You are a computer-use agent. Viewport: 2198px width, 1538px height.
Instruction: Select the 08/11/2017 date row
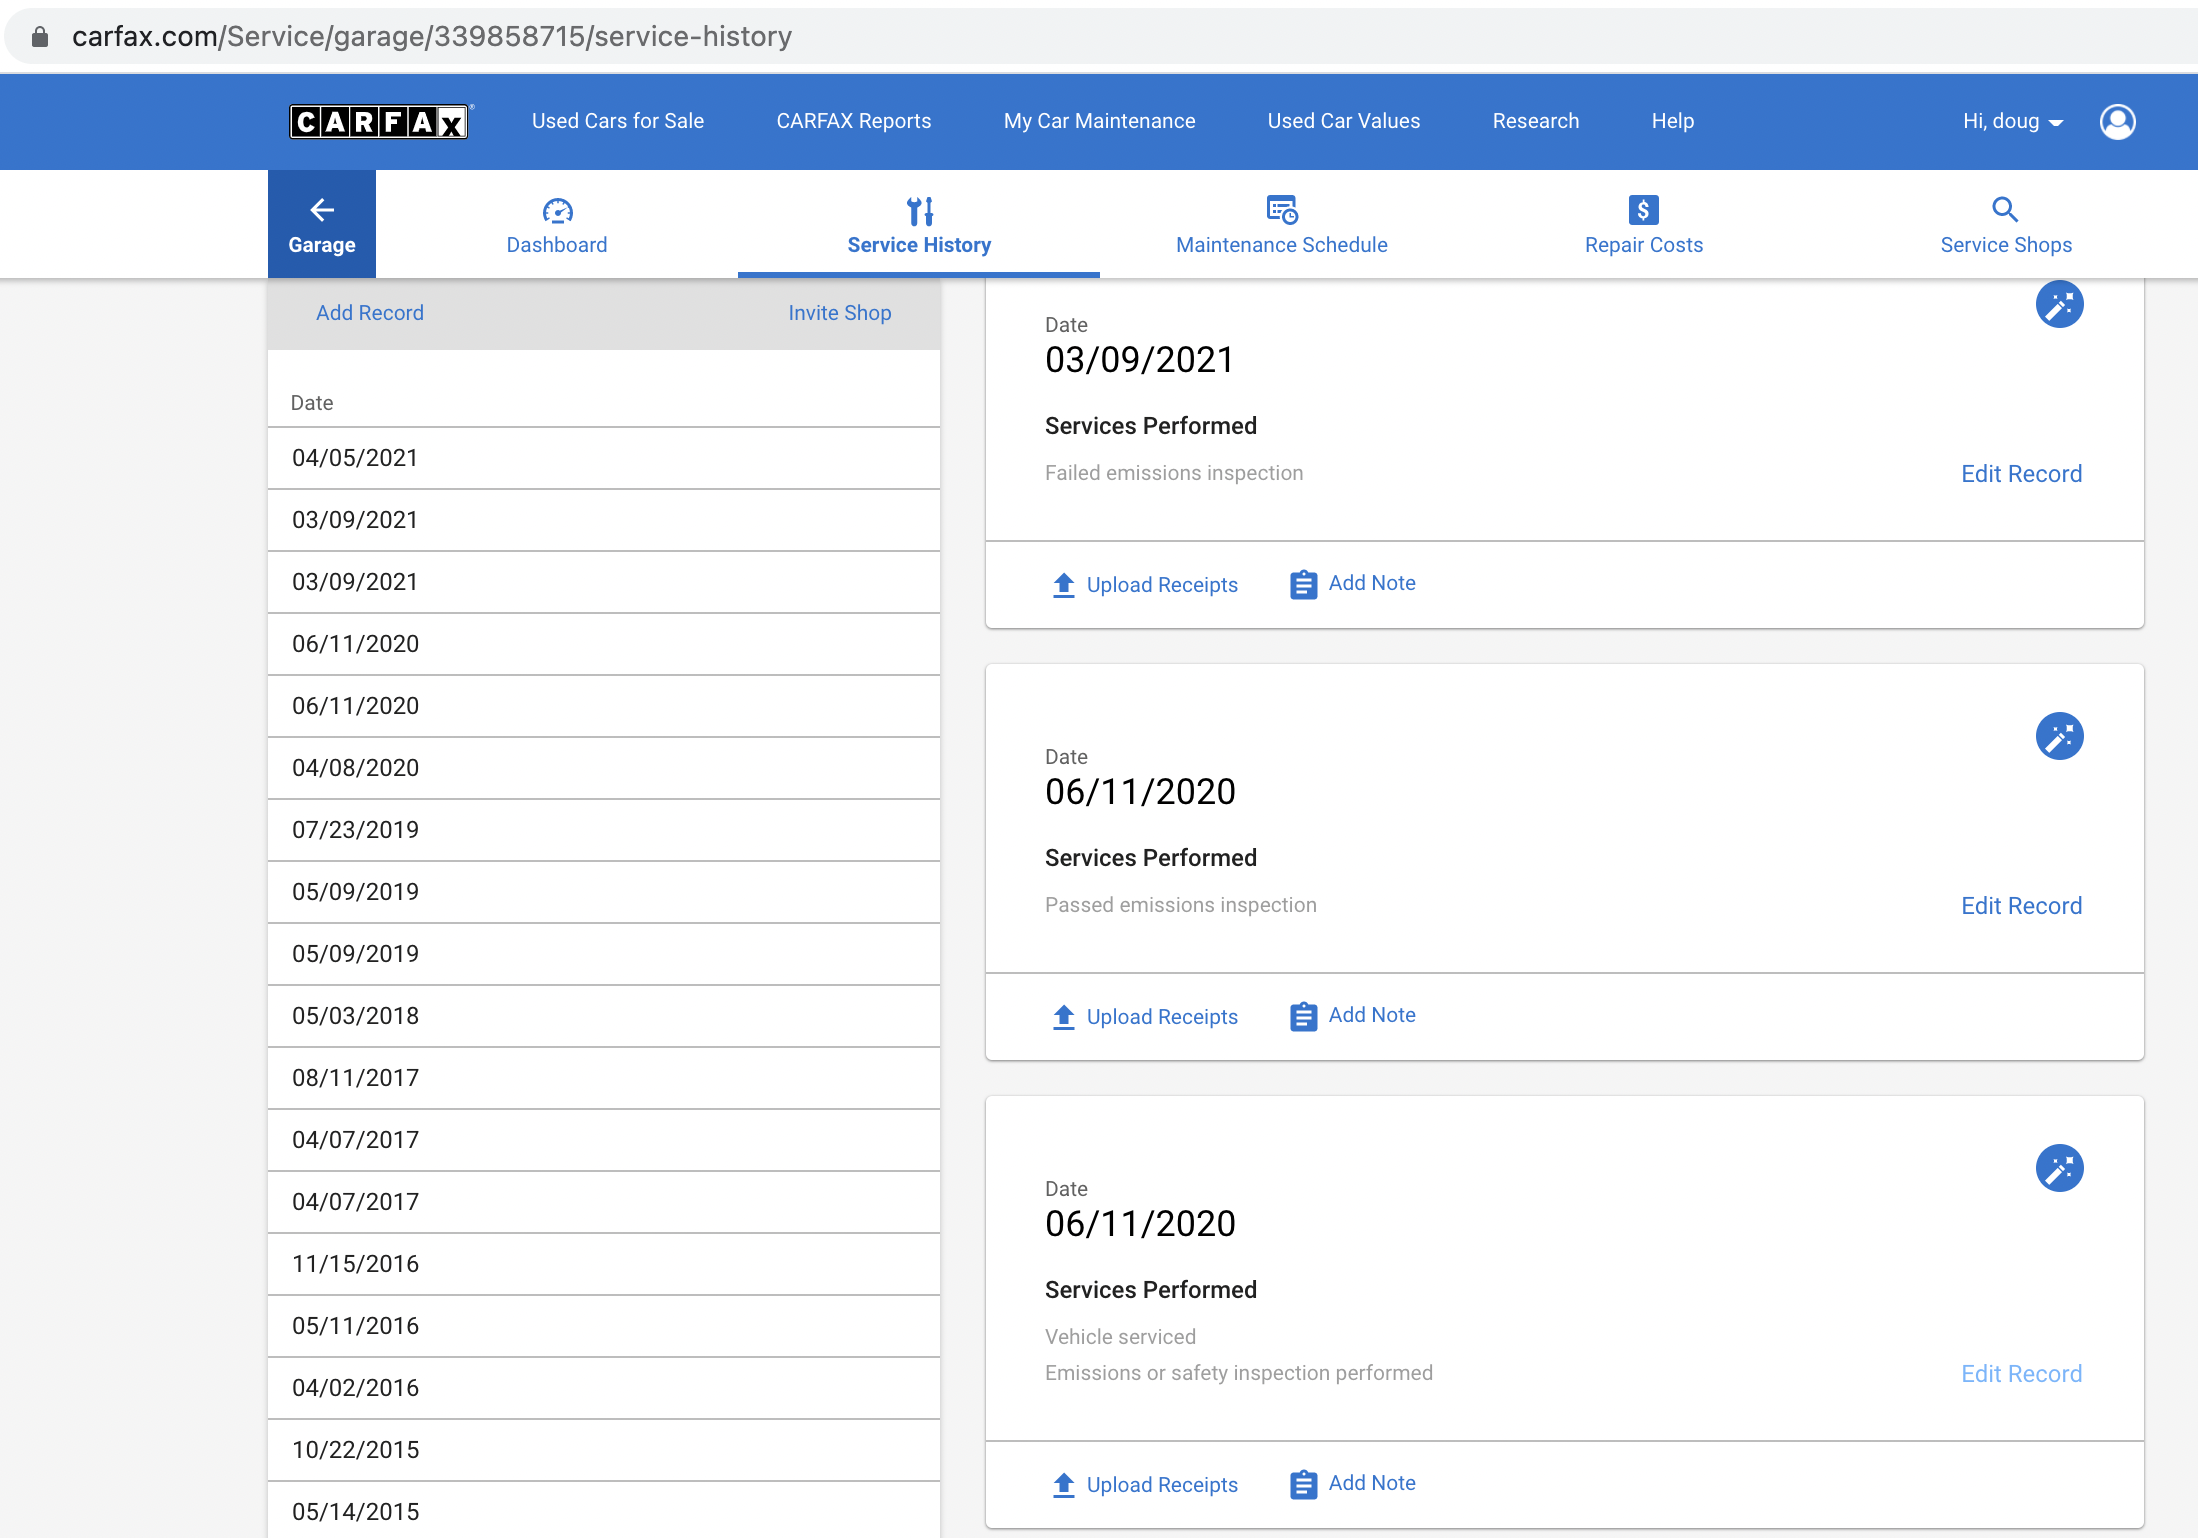604,1078
